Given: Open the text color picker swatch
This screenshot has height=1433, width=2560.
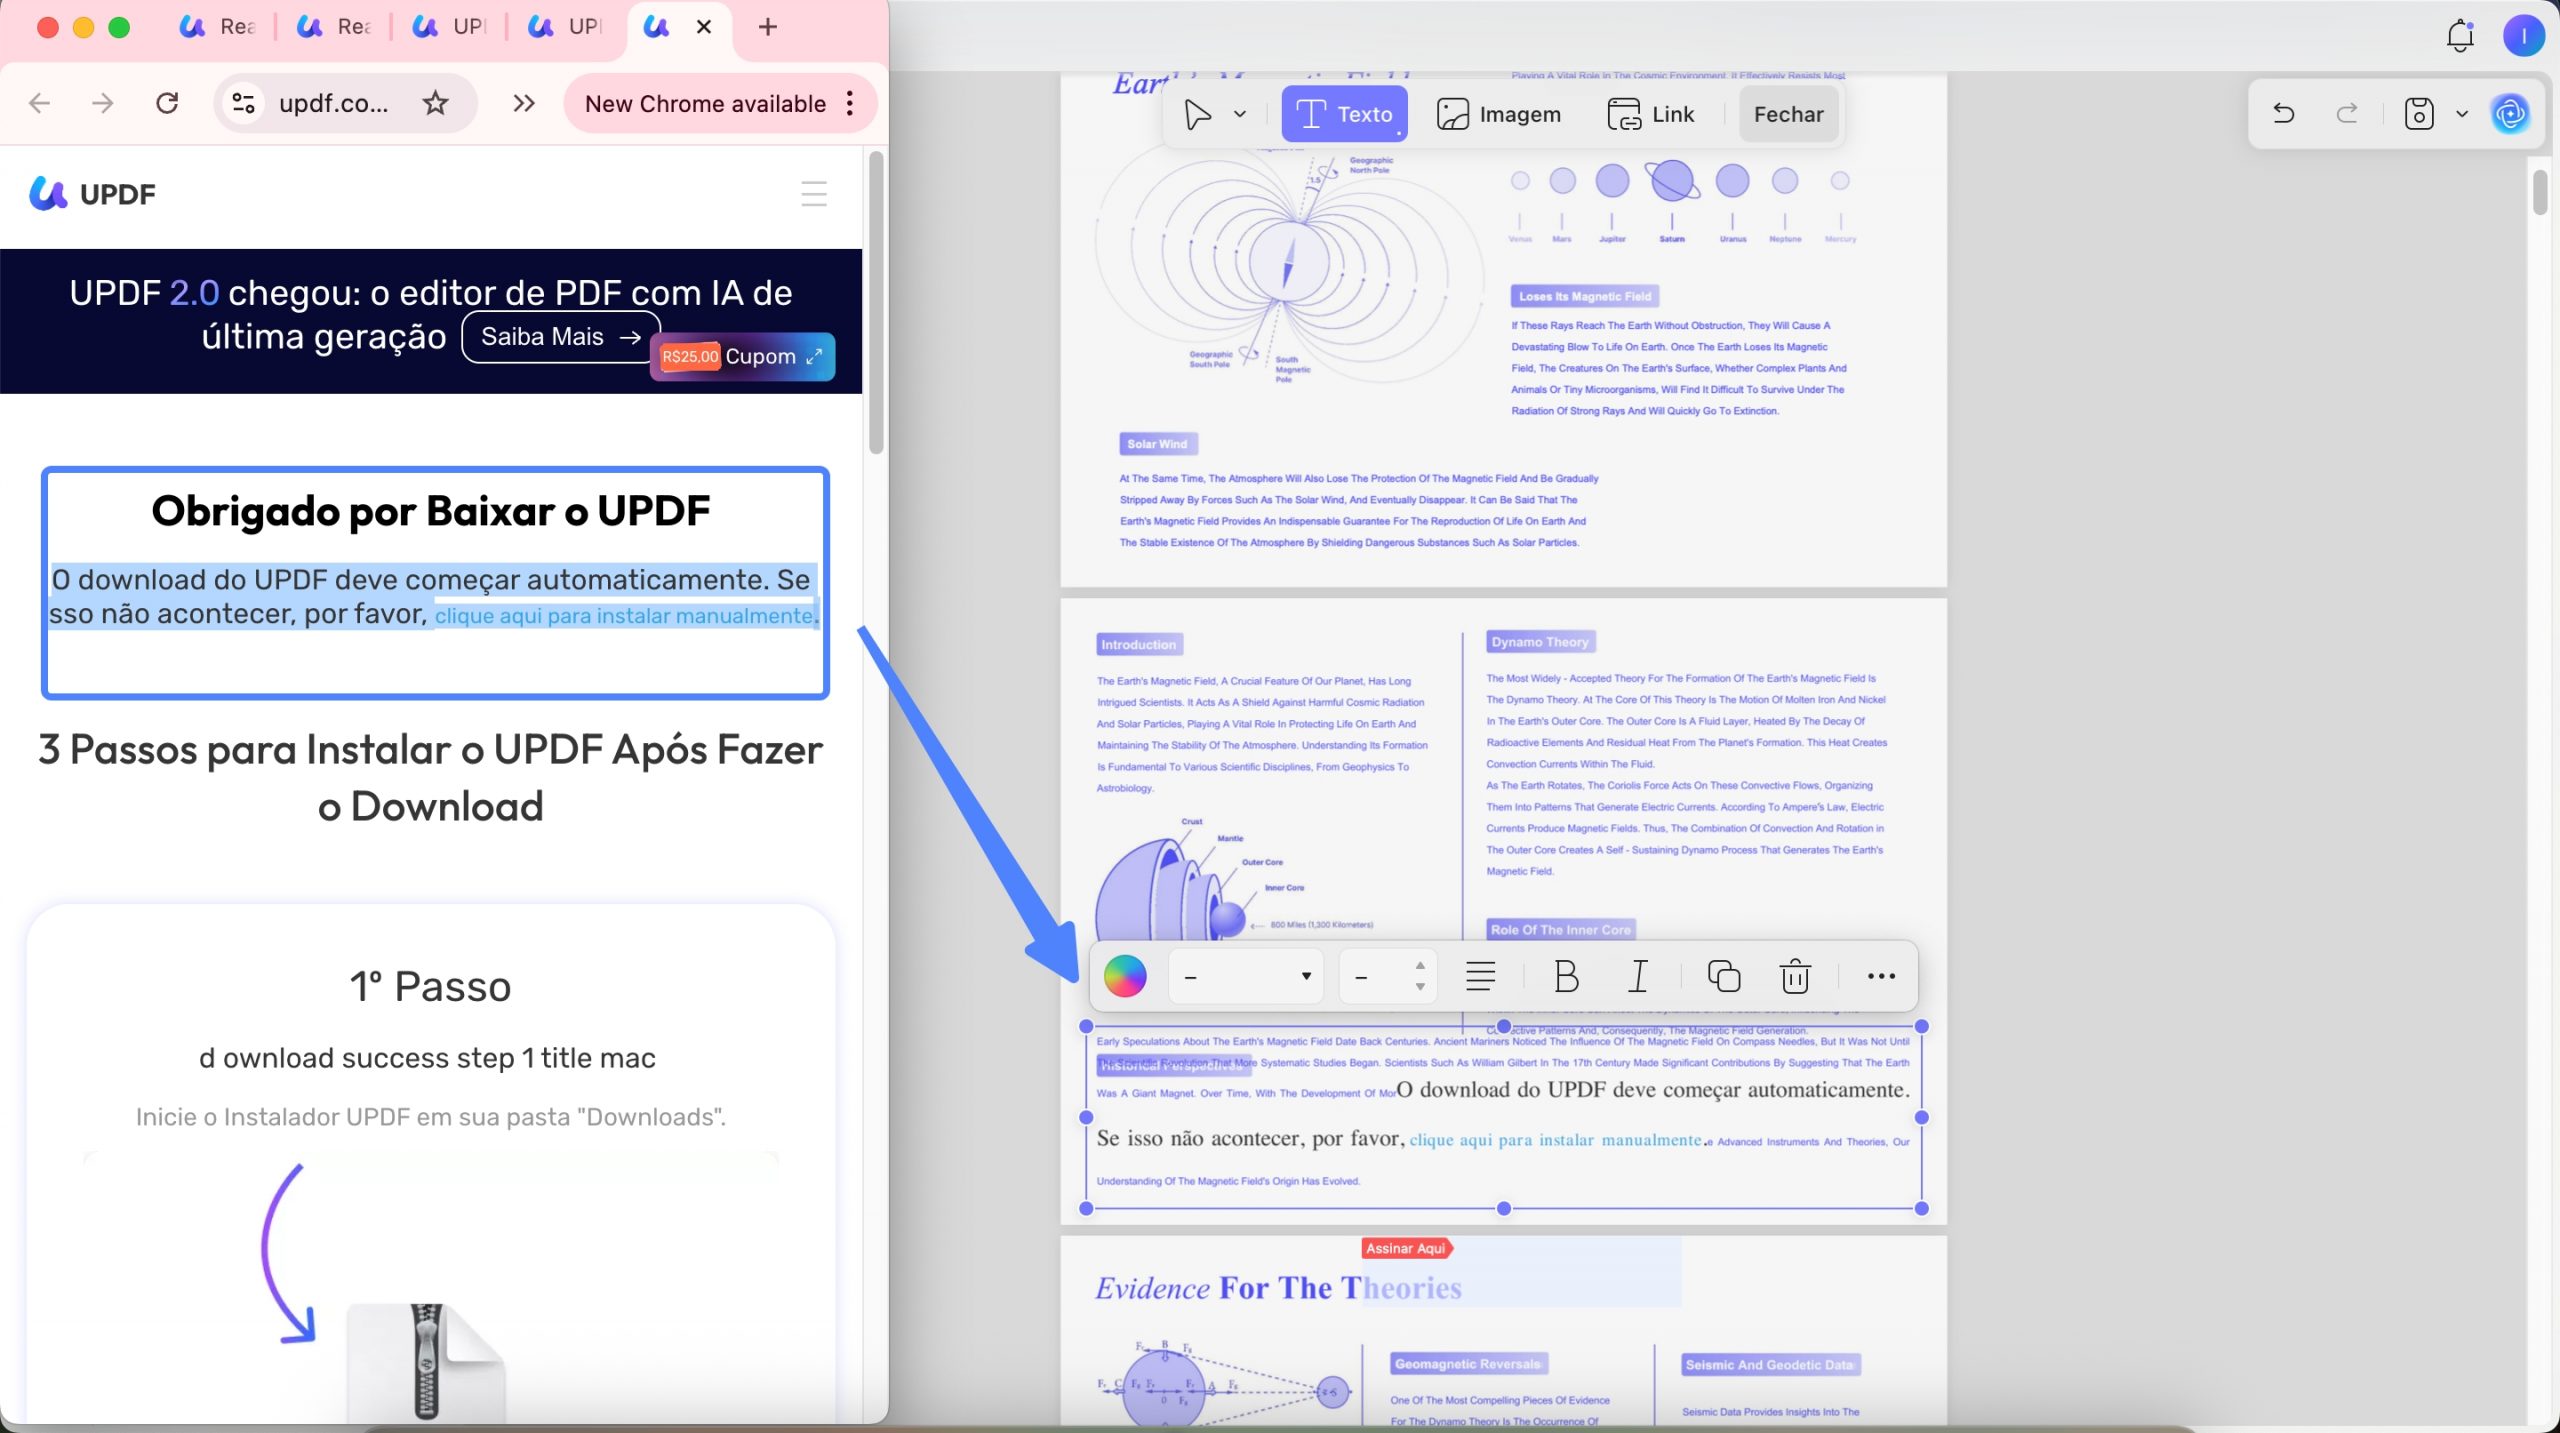Looking at the screenshot, I should click(1125, 976).
